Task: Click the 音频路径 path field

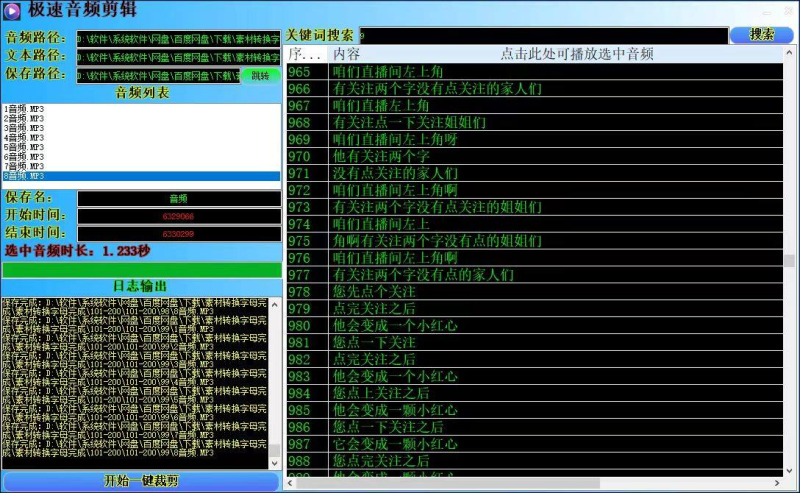Action: [178, 39]
